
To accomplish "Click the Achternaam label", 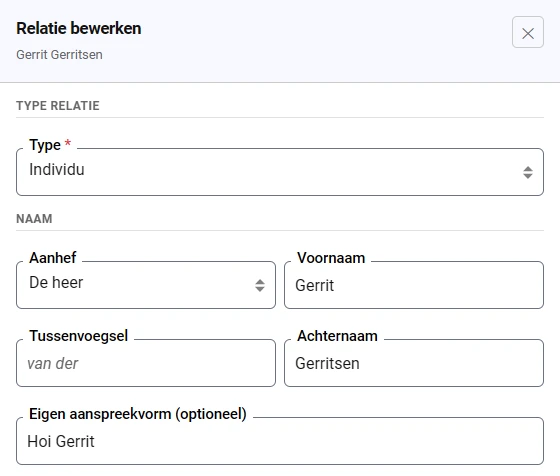I will point(338,336).
